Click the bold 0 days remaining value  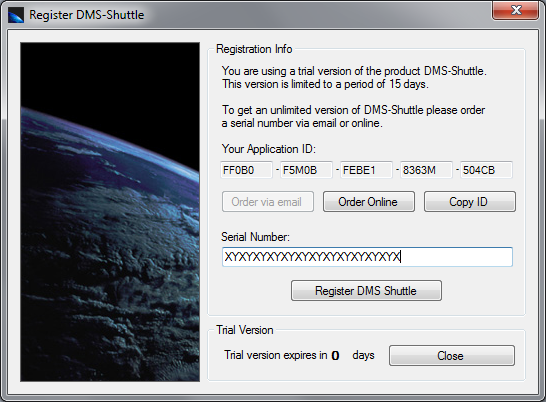click(335, 356)
